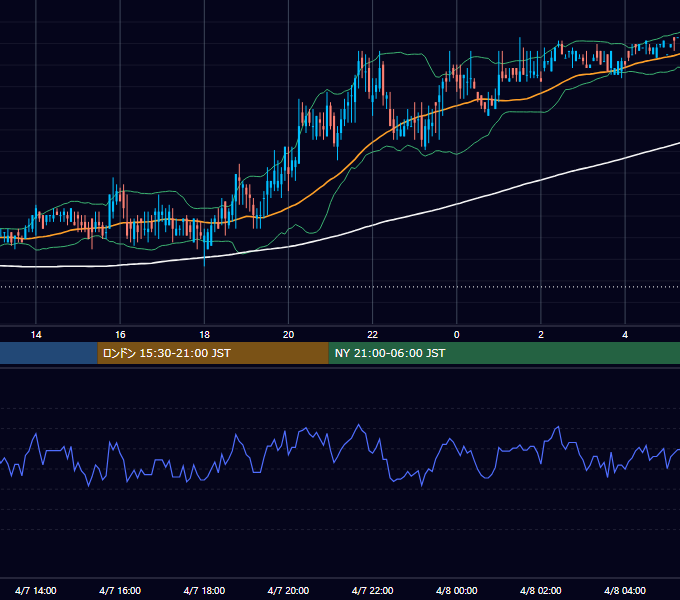Viewport: 680px width, 600px height.
Task: Click the '4/8 00:00' date label
Action: [x=456, y=590]
